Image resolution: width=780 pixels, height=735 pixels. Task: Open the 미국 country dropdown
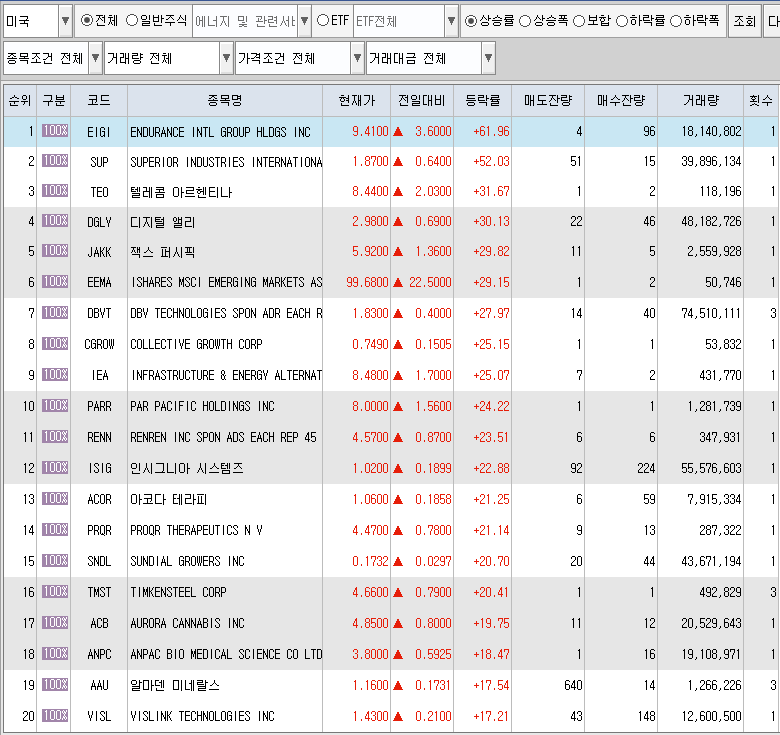65,21
